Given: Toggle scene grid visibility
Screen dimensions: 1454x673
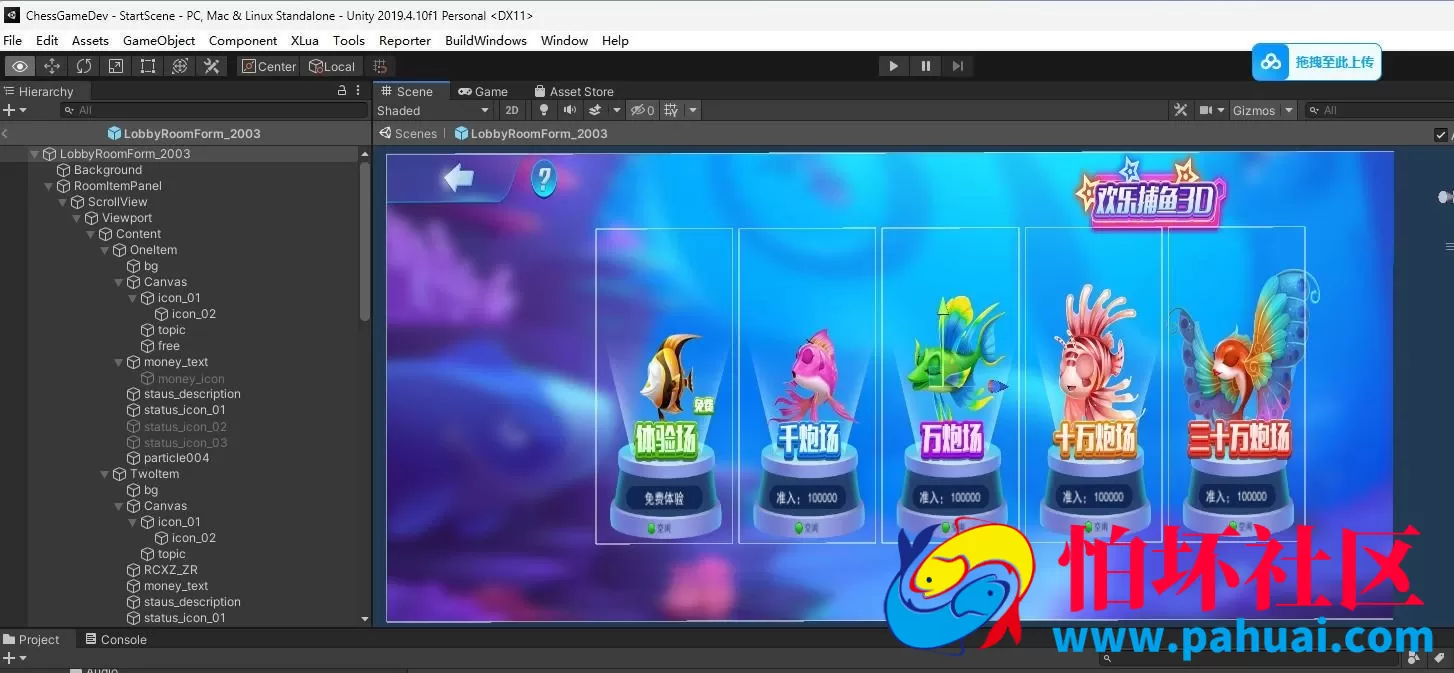Looking at the screenshot, I should pyautogui.click(x=671, y=110).
